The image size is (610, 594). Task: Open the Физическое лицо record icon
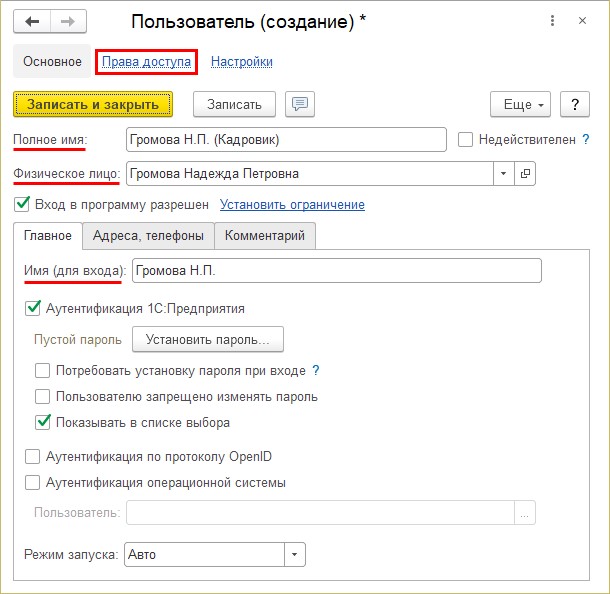tap(525, 173)
